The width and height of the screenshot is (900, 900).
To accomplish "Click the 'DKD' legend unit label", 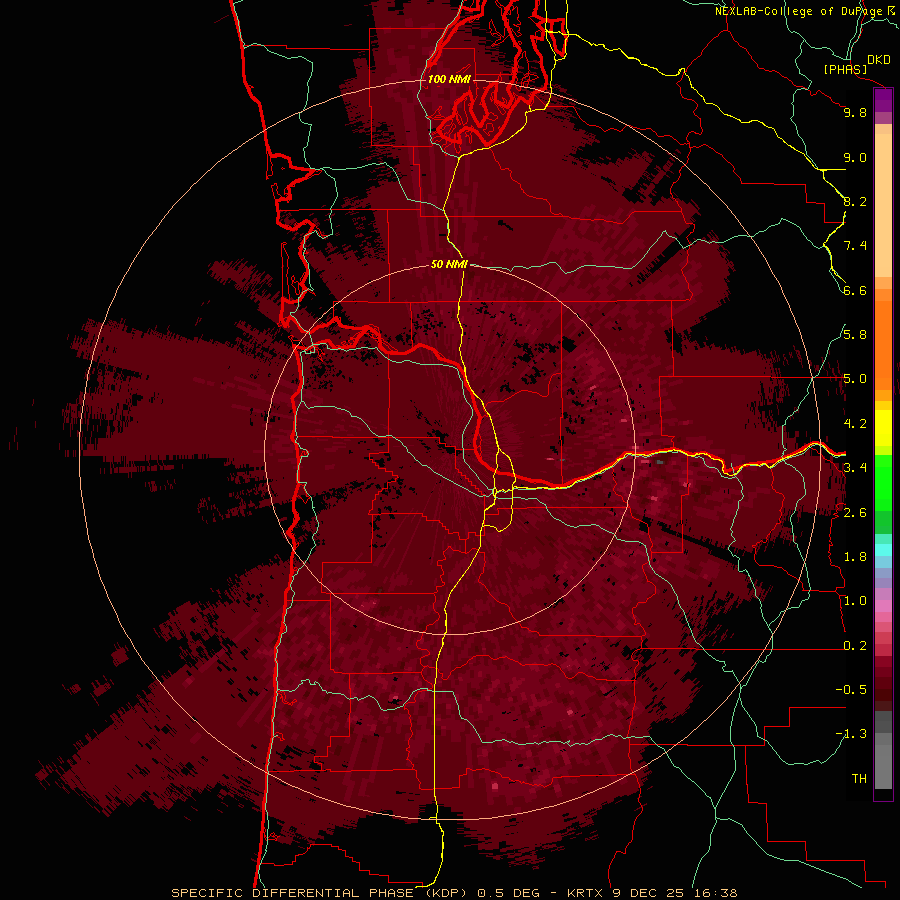I will click(878, 59).
